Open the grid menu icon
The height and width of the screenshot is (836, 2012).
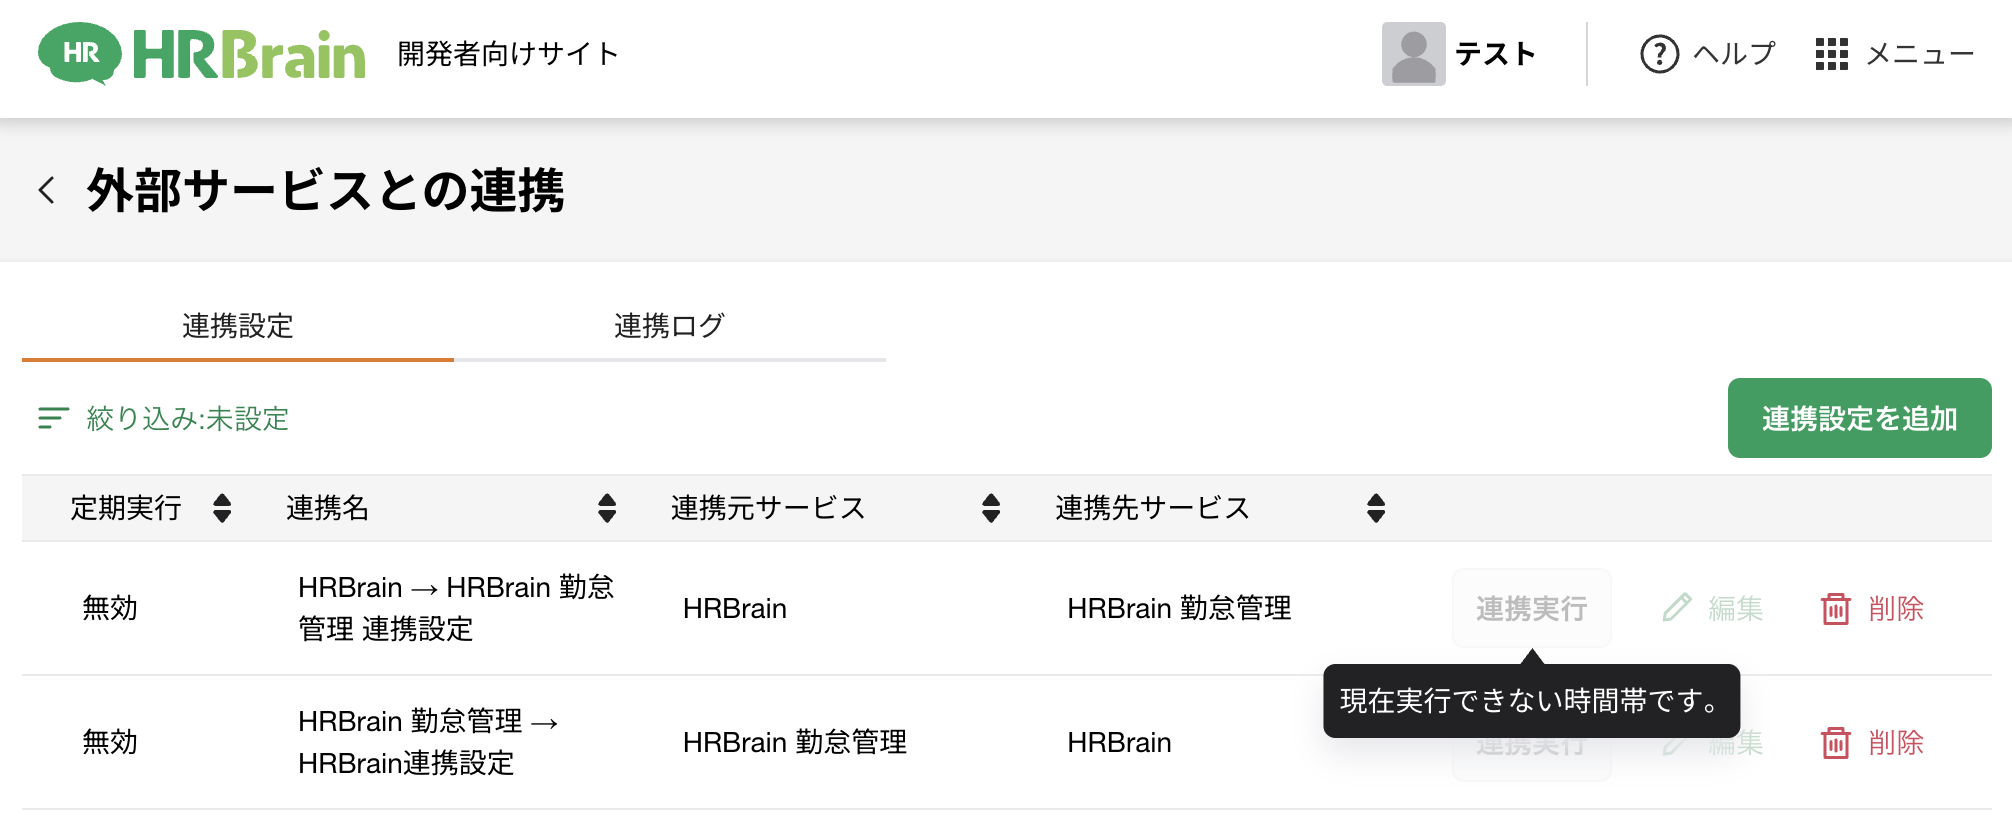[1831, 54]
